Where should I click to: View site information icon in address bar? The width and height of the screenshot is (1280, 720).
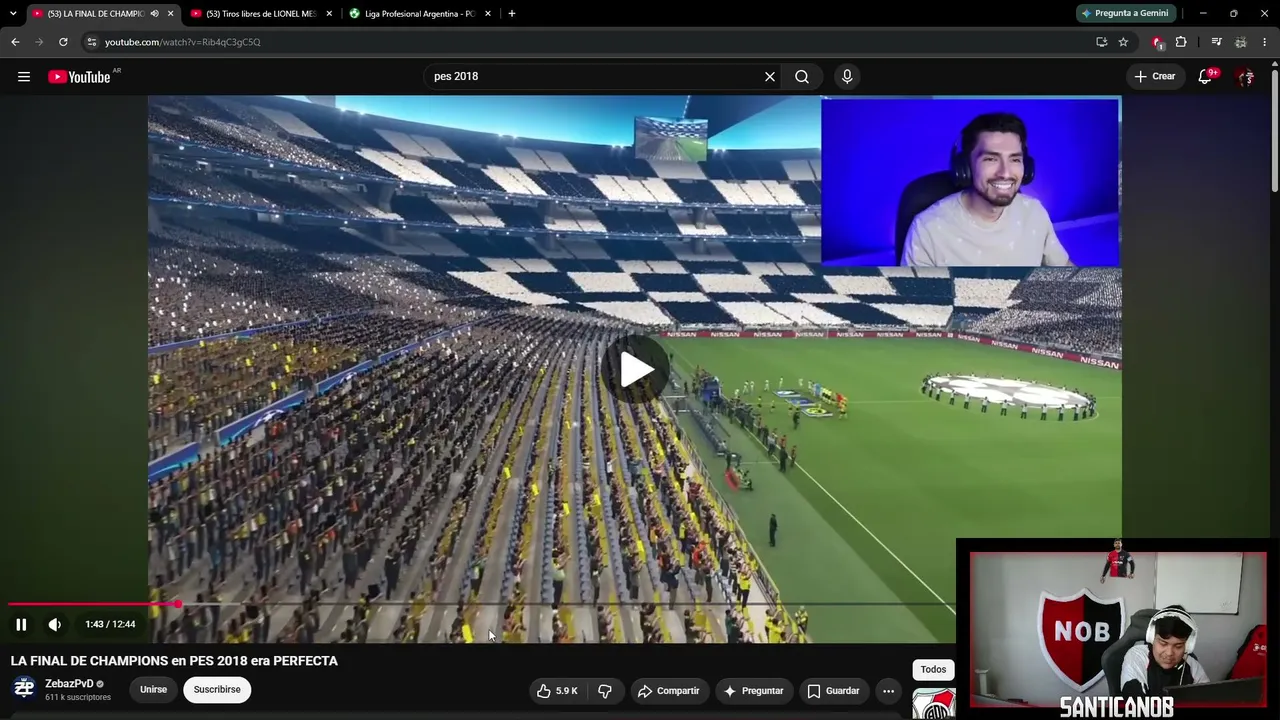[x=91, y=42]
